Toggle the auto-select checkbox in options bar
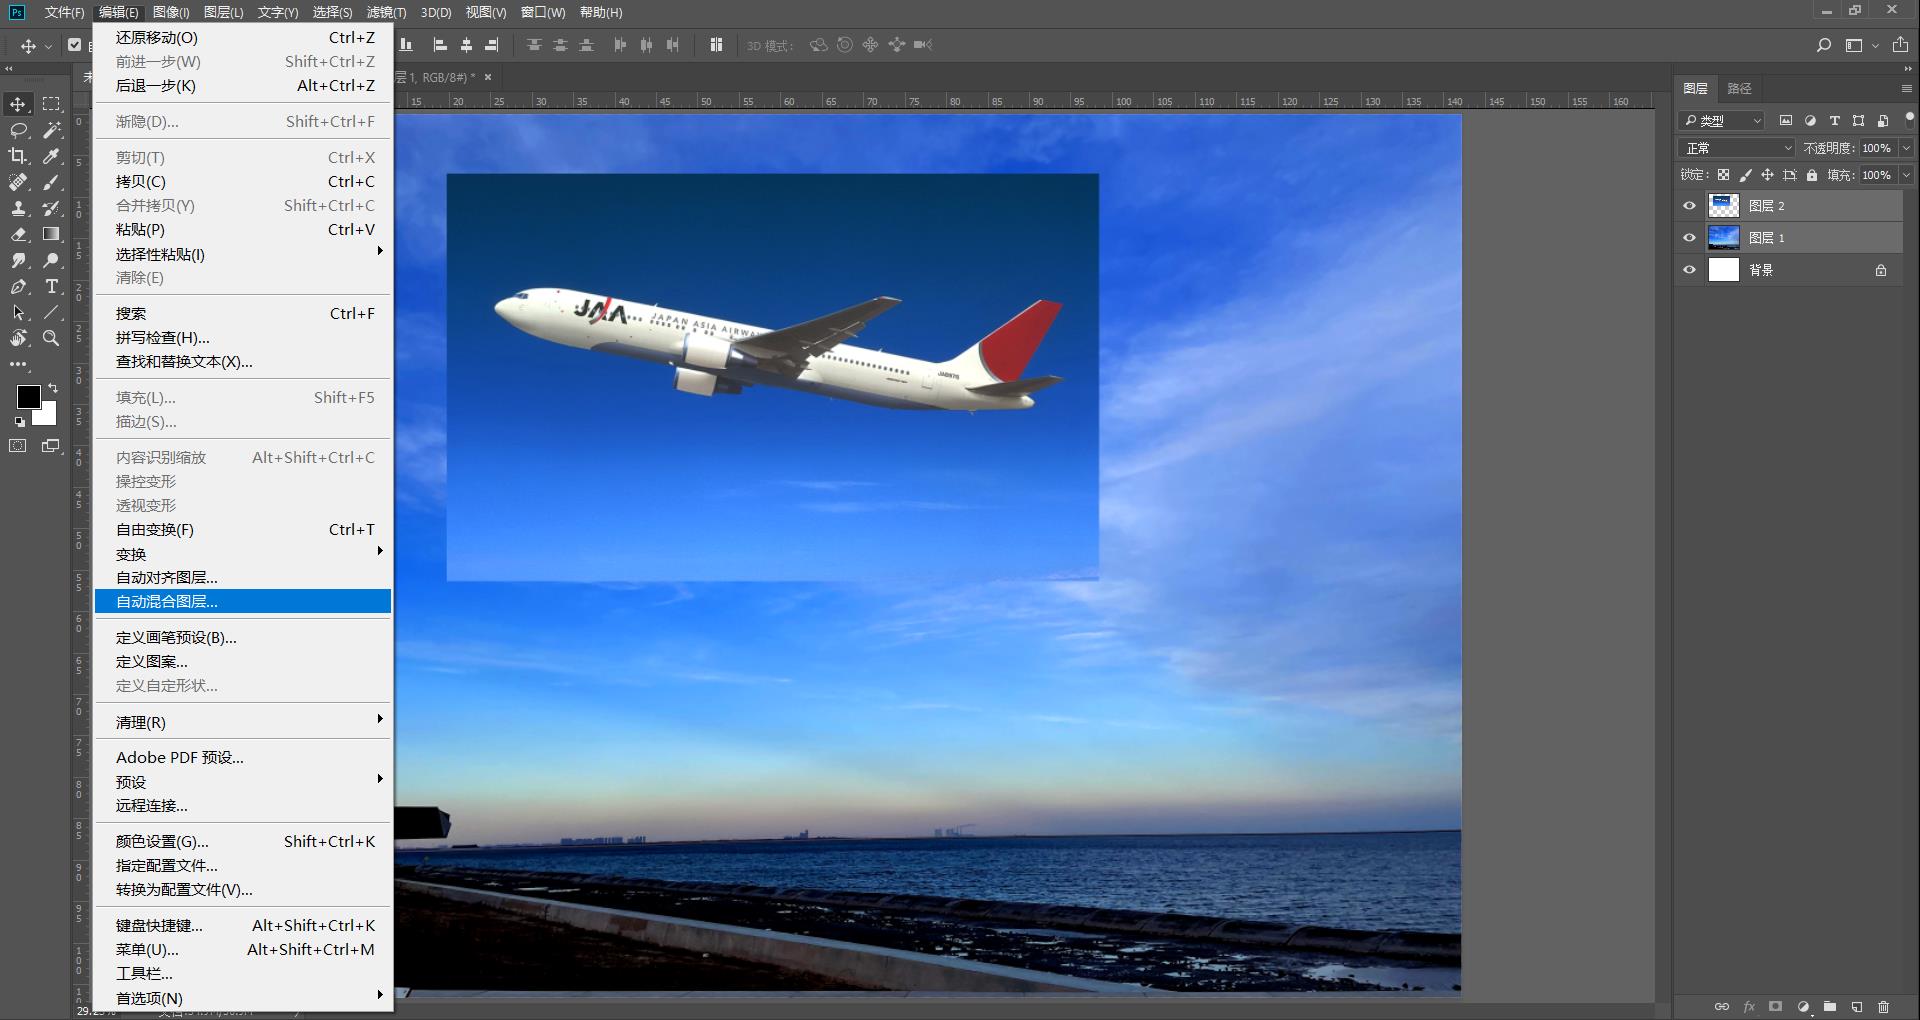This screenshot has width=1920, height=1020. (x=75, y=45)
